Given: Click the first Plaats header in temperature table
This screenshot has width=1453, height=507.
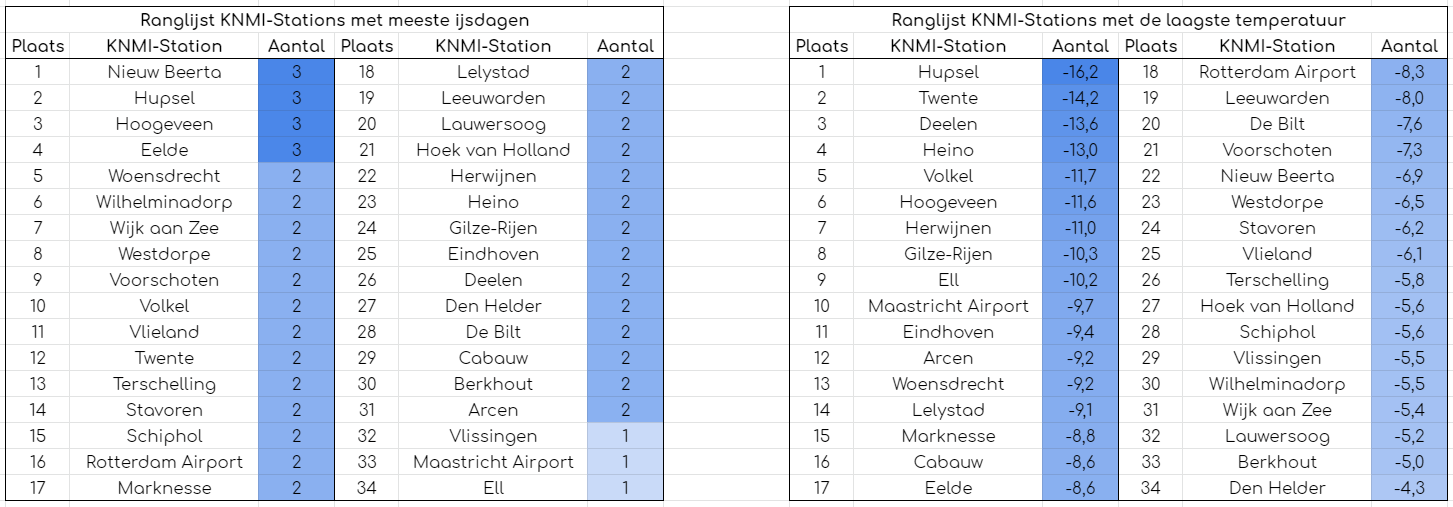Looking at the screenshot, I should pos(822,46).
